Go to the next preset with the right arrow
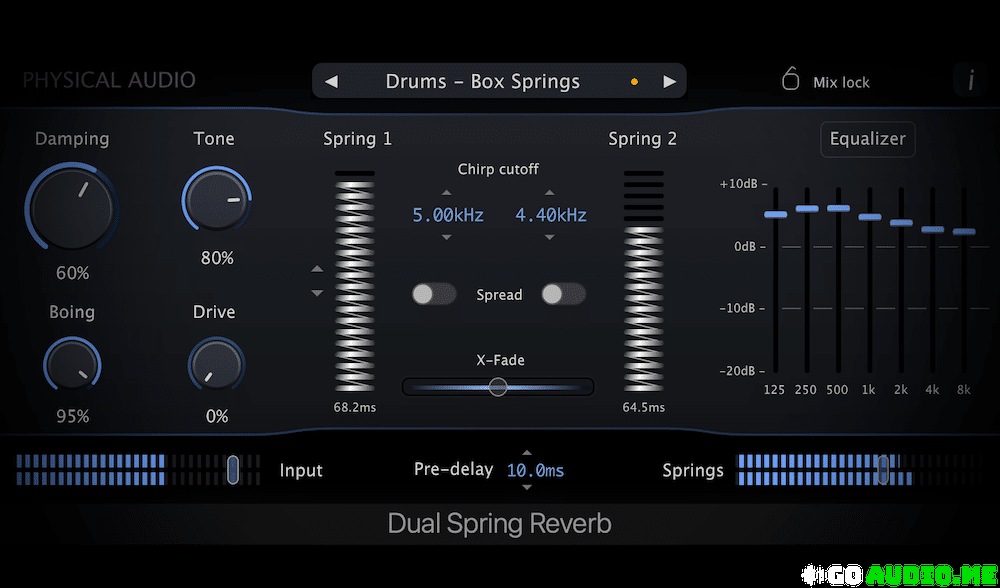Image resolution: width=1000 pixels, height=588 pixels. coord(669,82)
